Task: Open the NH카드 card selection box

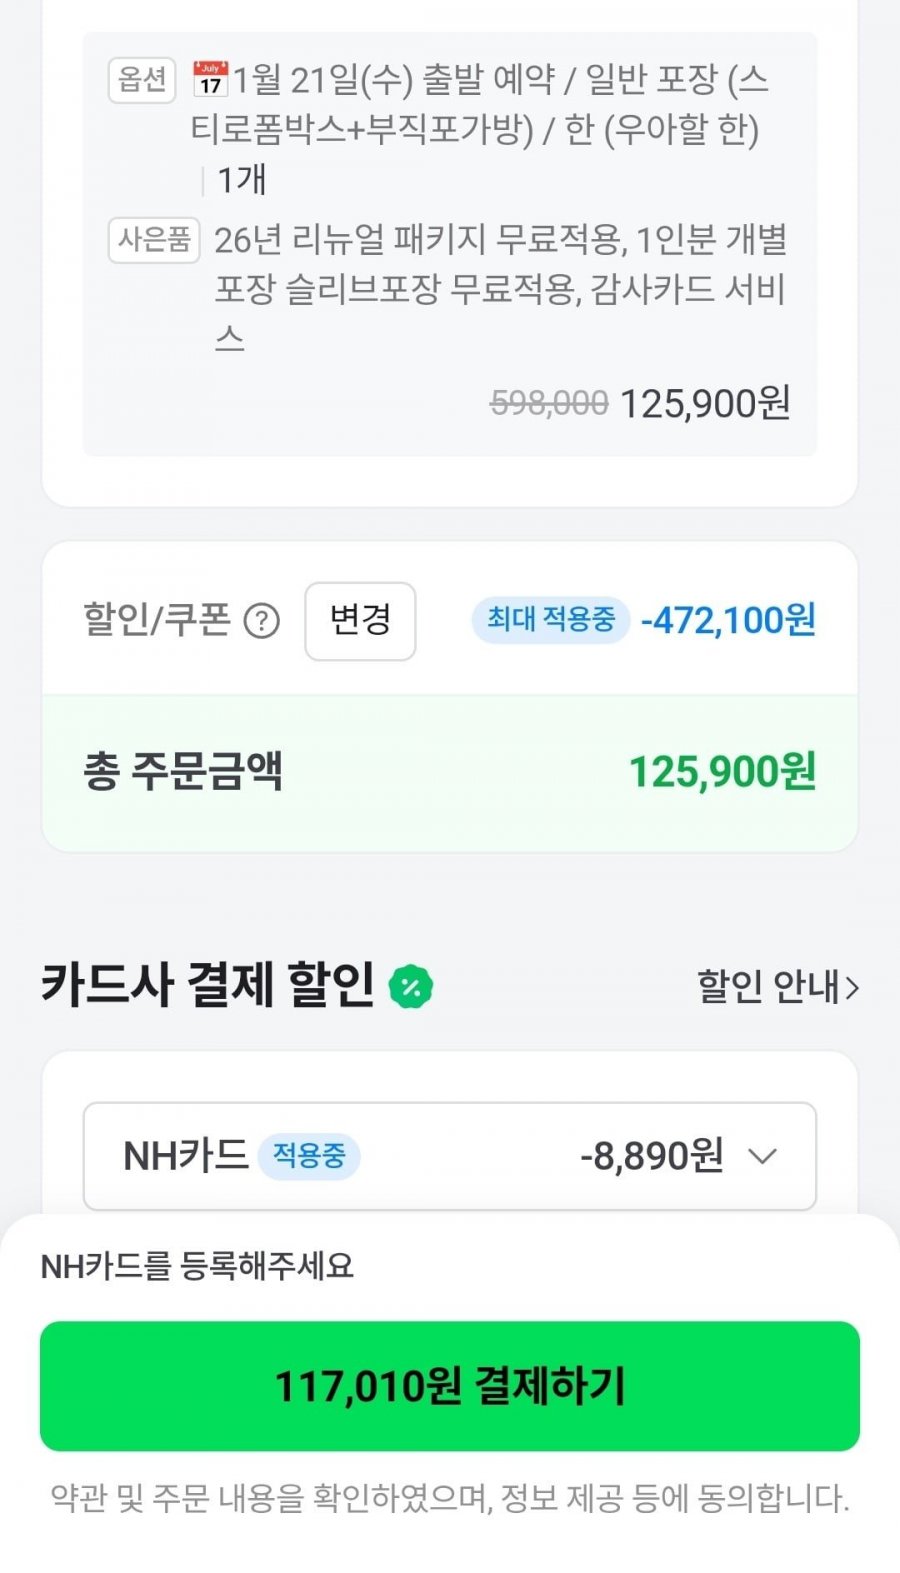Action: [x=450, y=1157]
